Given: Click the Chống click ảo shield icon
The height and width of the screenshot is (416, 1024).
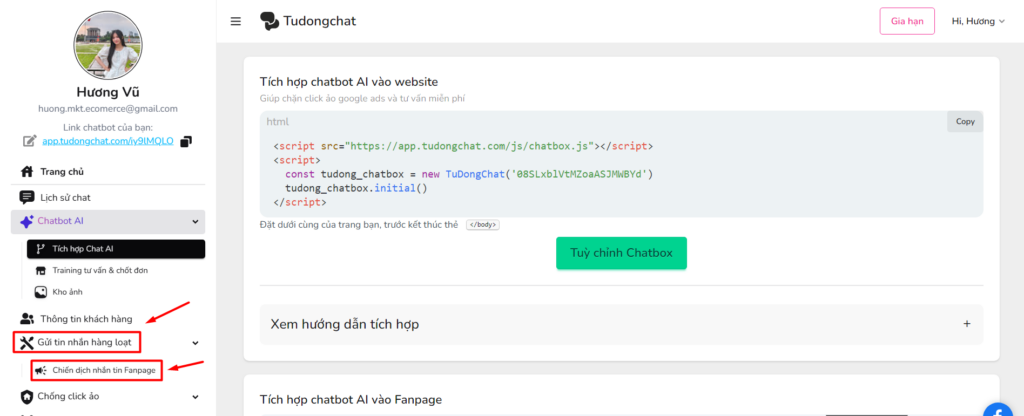Looking at the screenshot, I should point(27,396).
